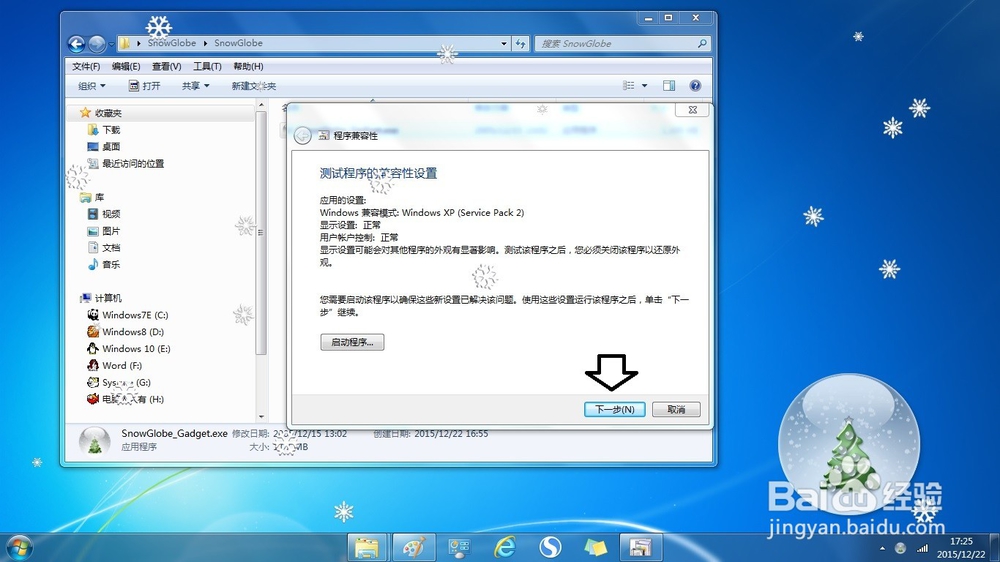Click the navigation pane scrollbar
Image resolution: width=1000 pixels, height=562 pixels.
pyautogui.click(x=260, y=233)
